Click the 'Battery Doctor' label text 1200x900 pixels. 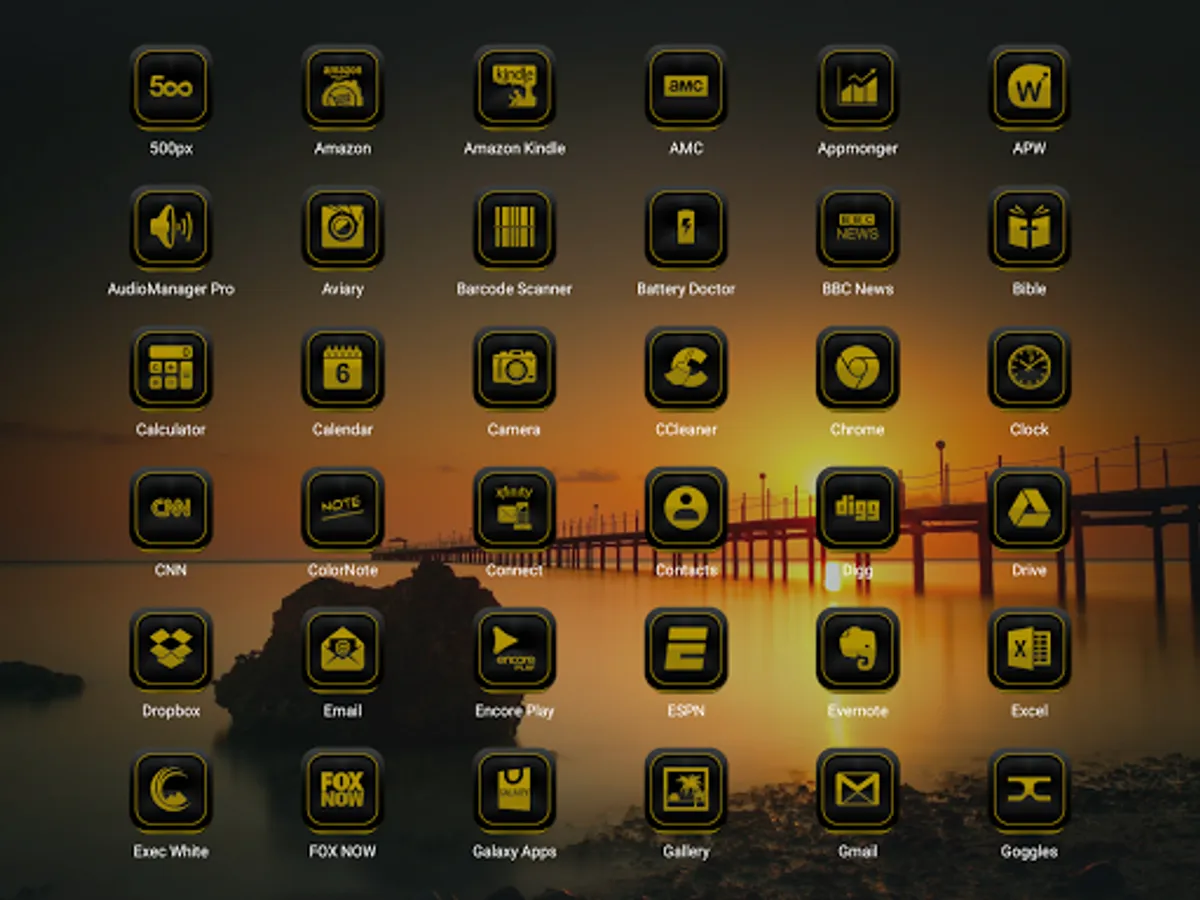686,289
